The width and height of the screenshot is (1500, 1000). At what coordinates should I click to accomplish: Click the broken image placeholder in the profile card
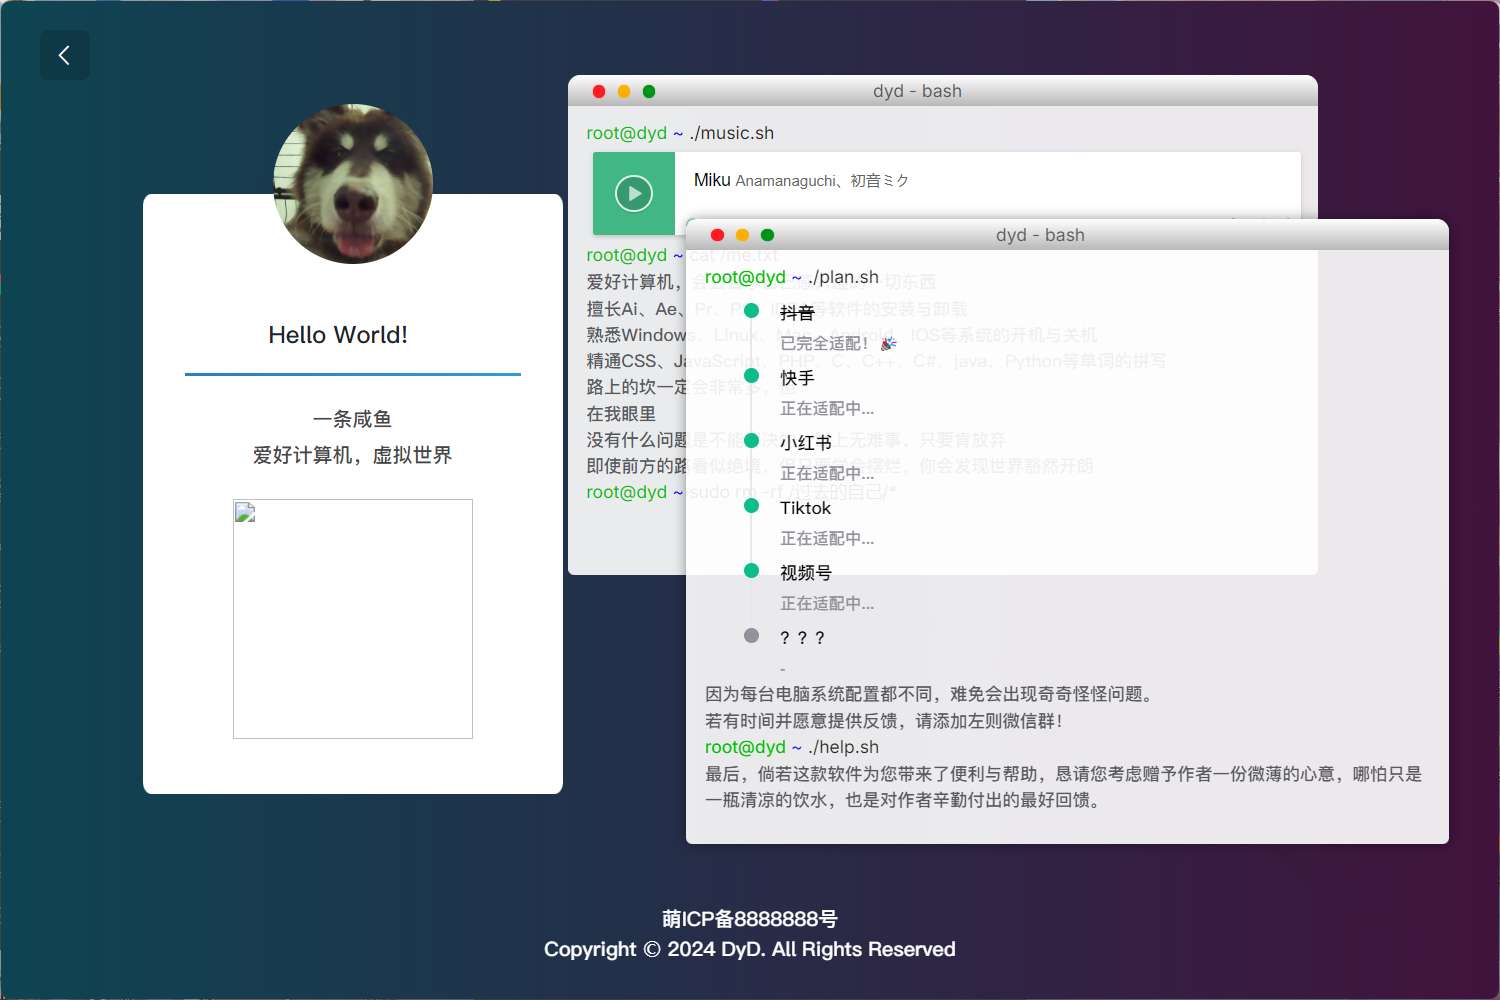352,619
